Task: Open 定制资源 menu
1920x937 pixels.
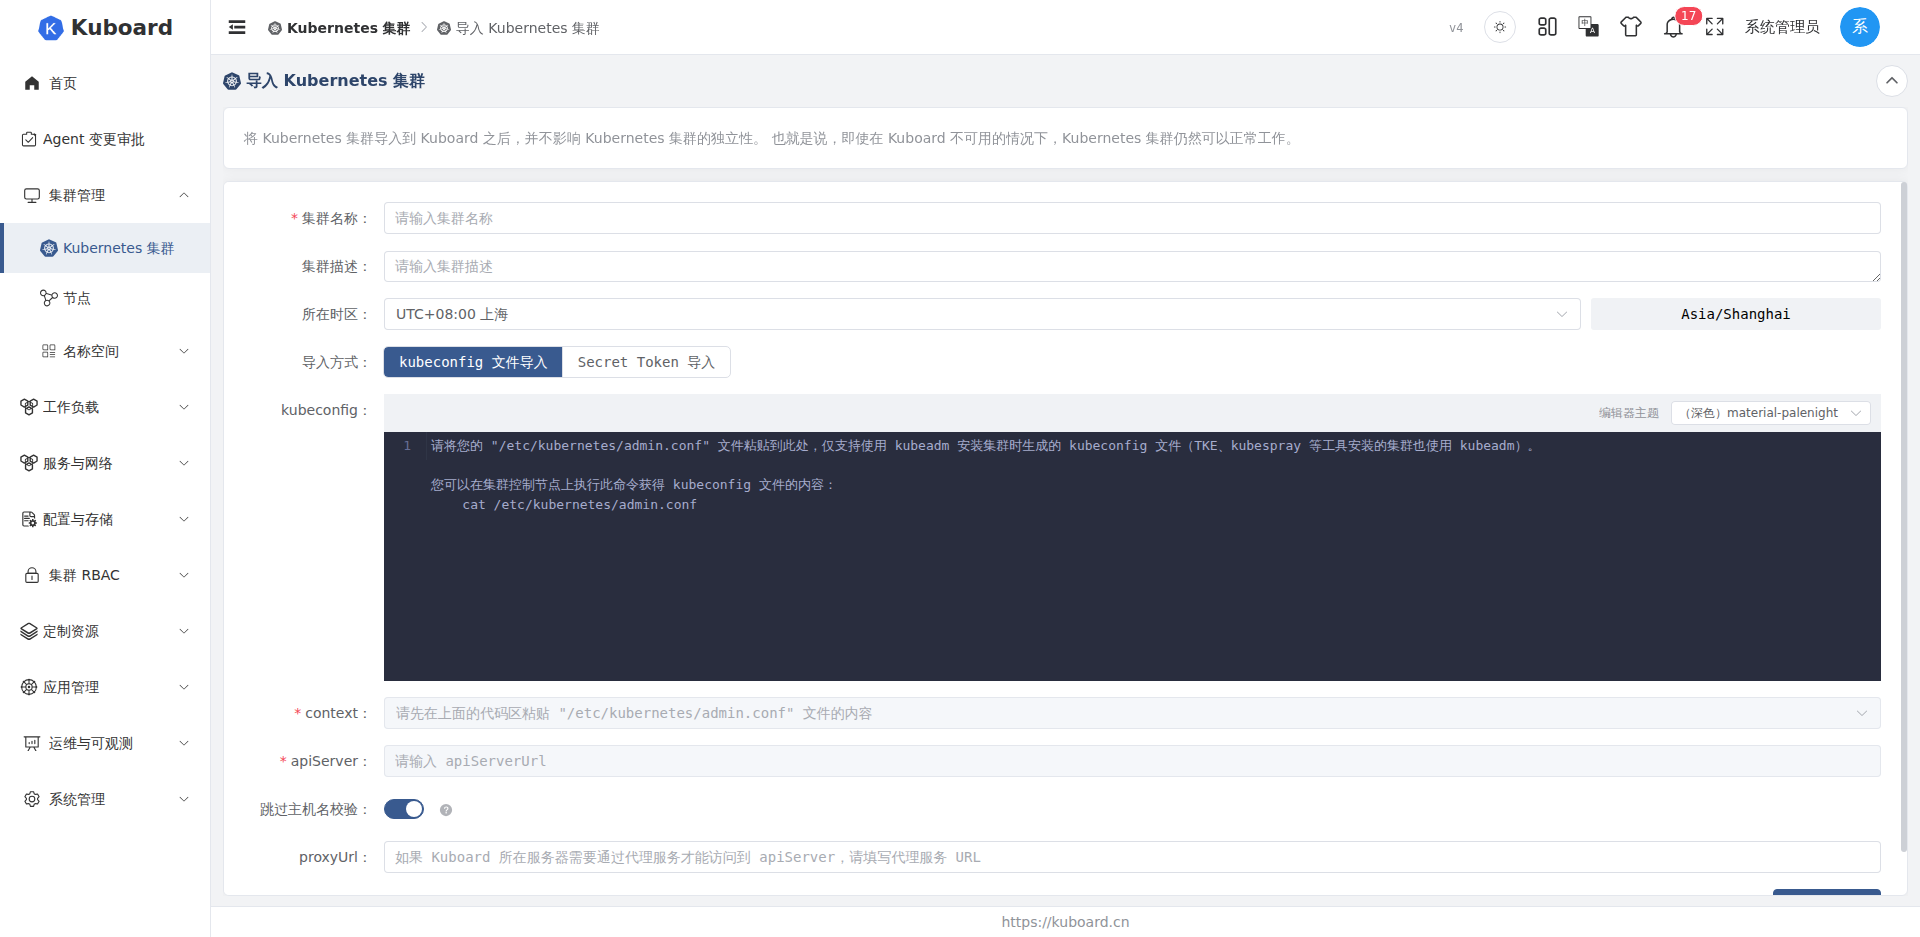Action: [105, 631]
